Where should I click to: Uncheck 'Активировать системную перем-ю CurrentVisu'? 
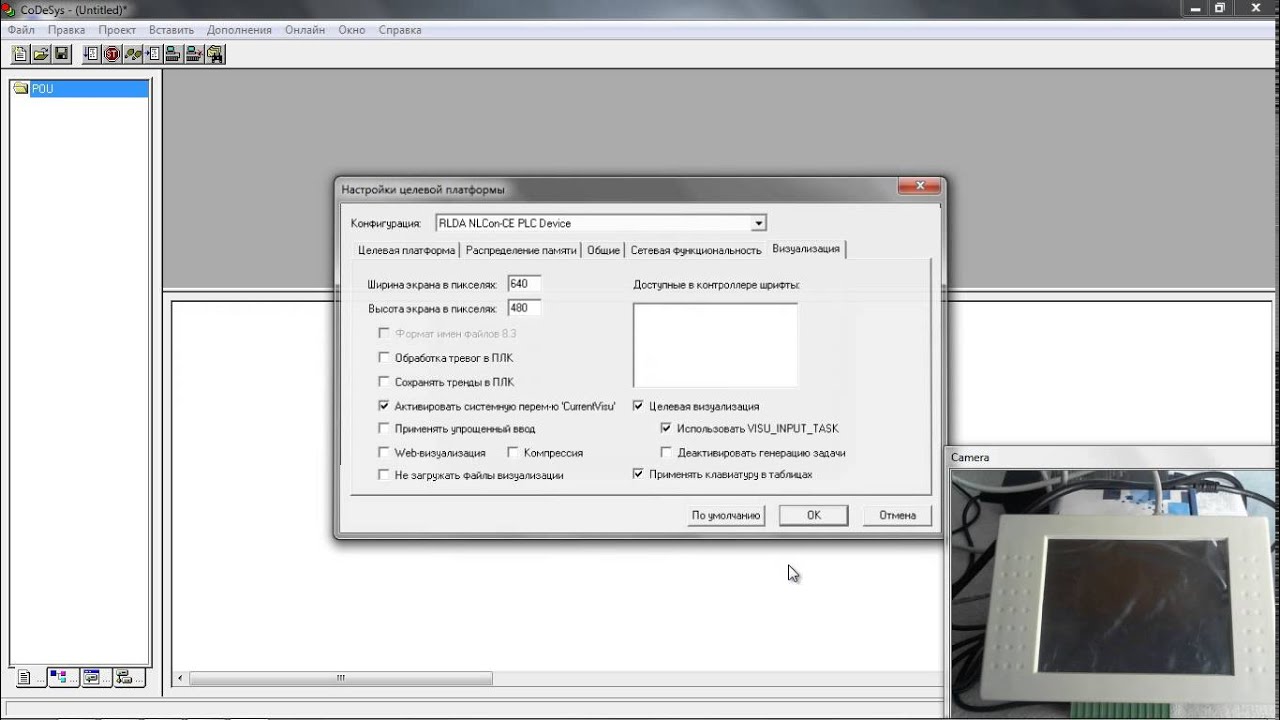pos(384,406)
